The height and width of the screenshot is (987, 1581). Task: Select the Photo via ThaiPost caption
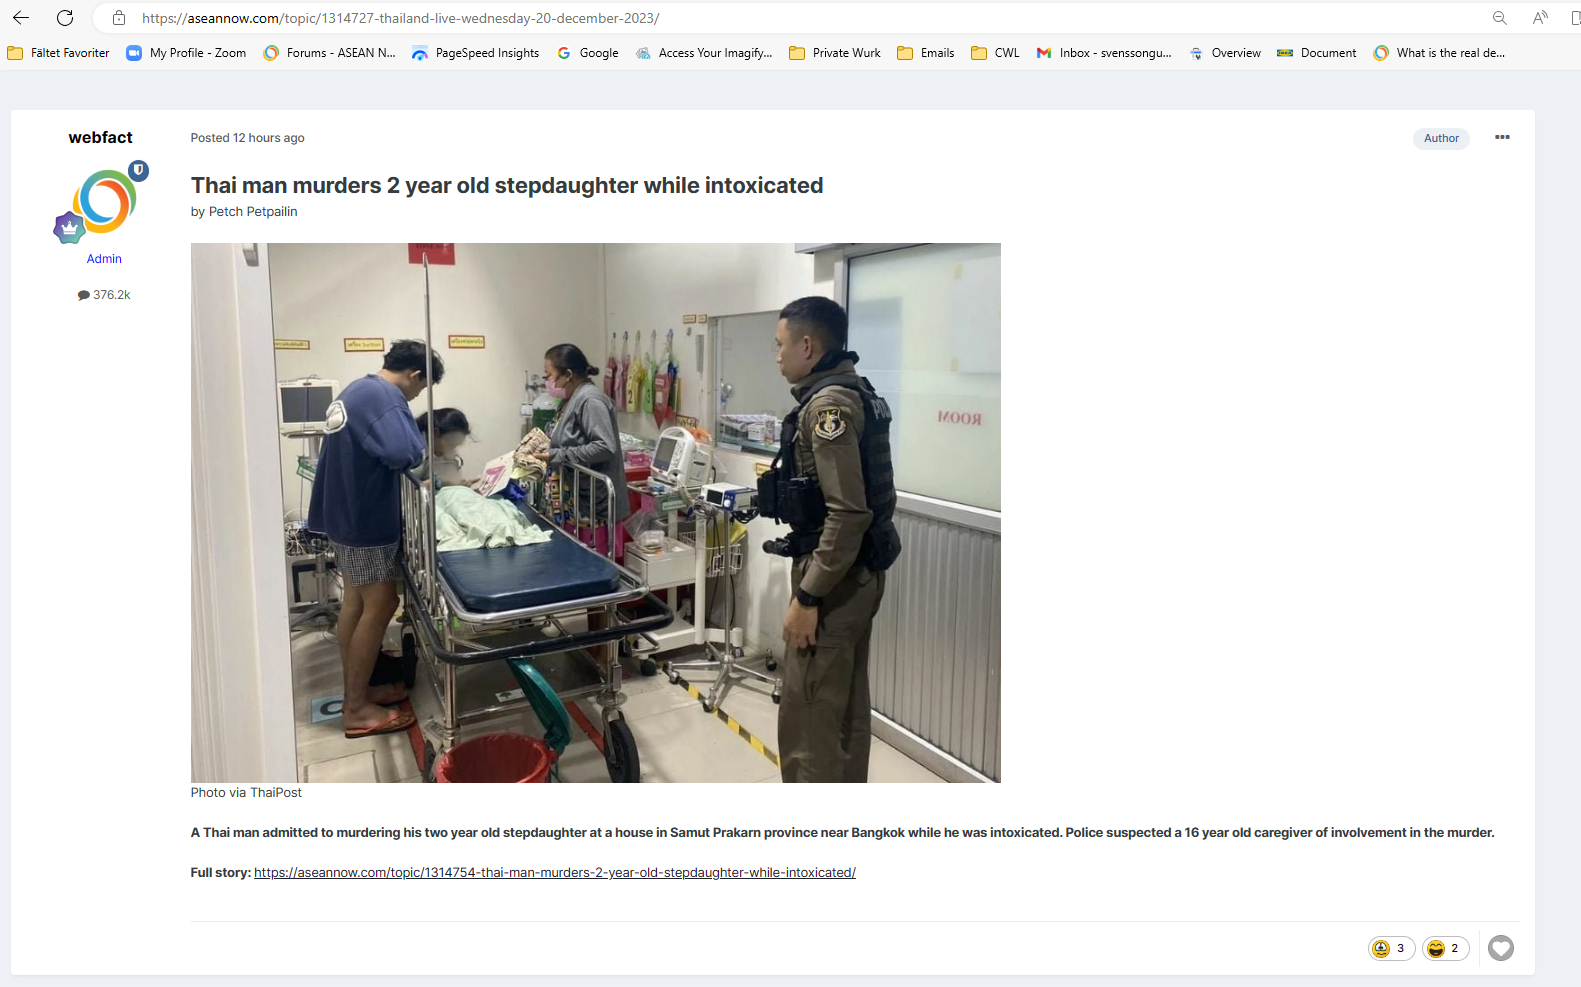[x=246, y=793]
